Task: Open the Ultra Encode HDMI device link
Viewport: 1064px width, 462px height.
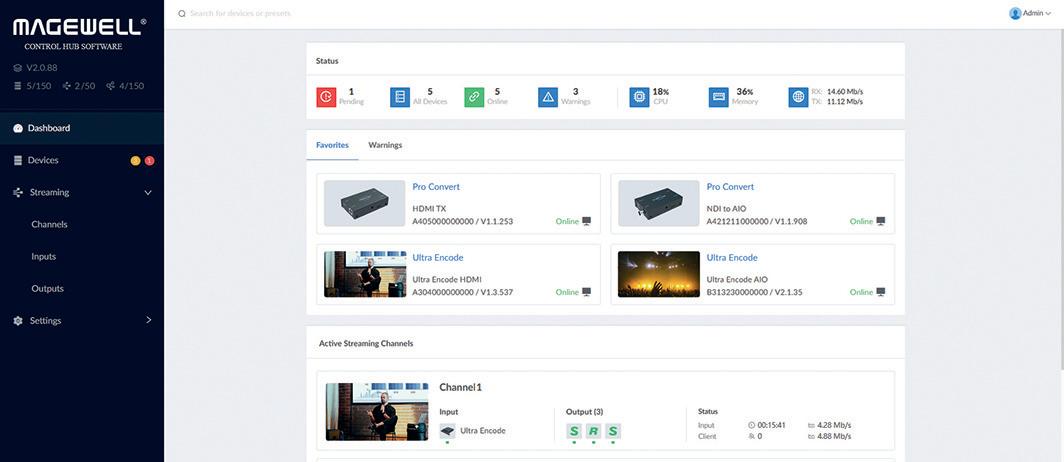Action: (x=438, y=258)
